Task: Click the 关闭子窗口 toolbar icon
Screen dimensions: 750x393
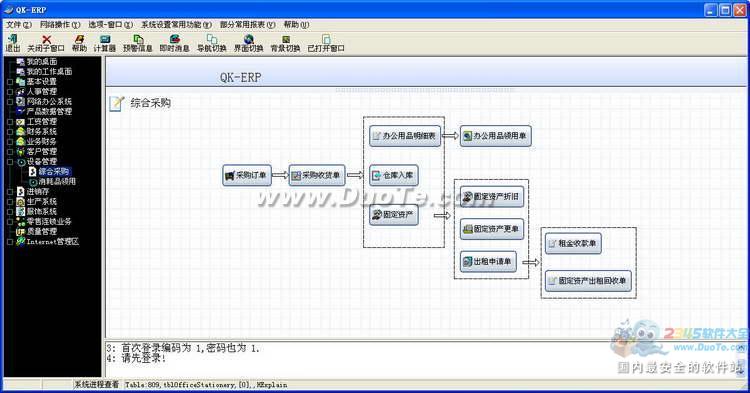Action: click(46, 43)
